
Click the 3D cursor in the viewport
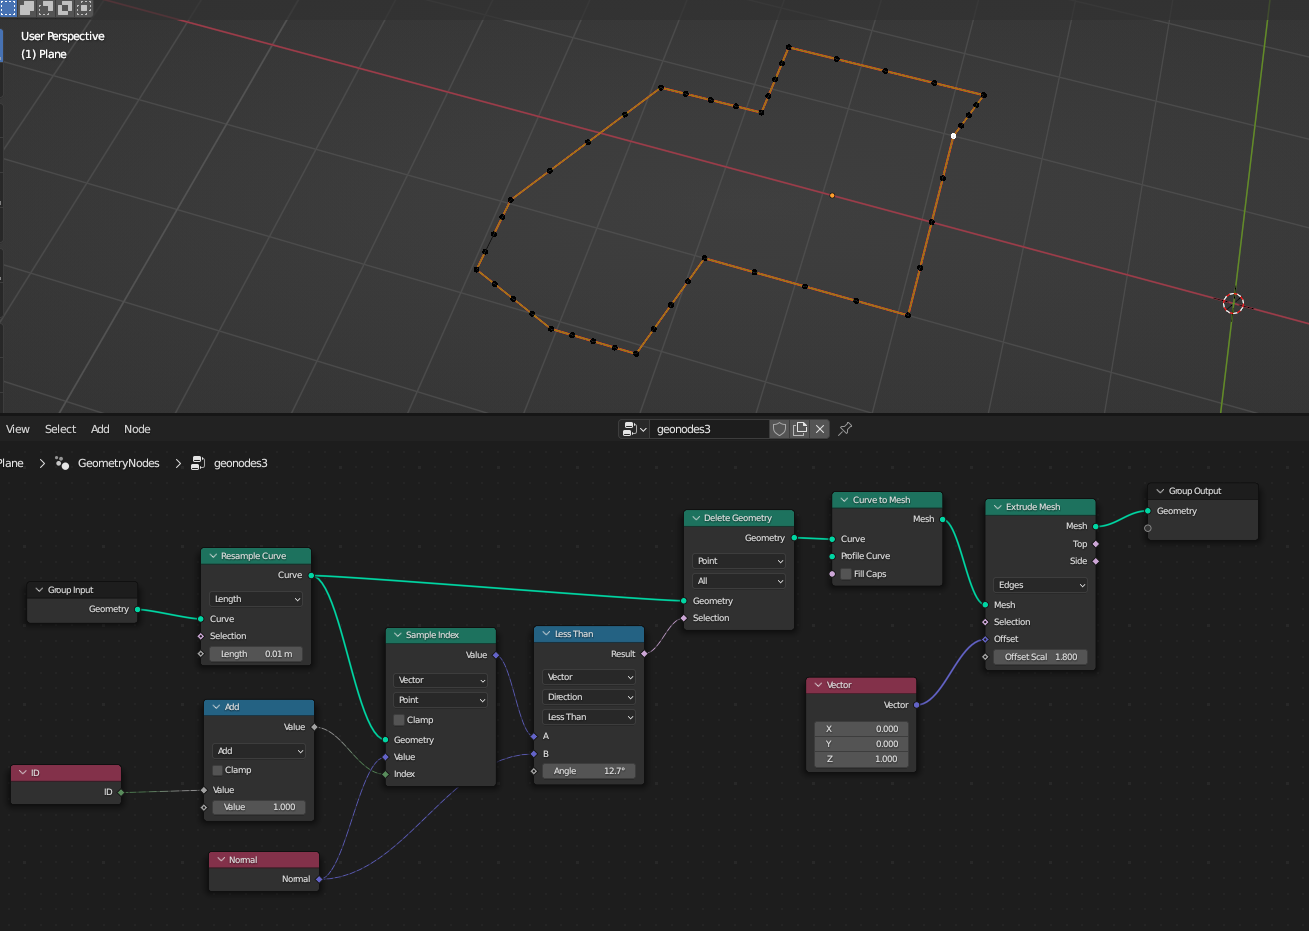(1233, 303)
